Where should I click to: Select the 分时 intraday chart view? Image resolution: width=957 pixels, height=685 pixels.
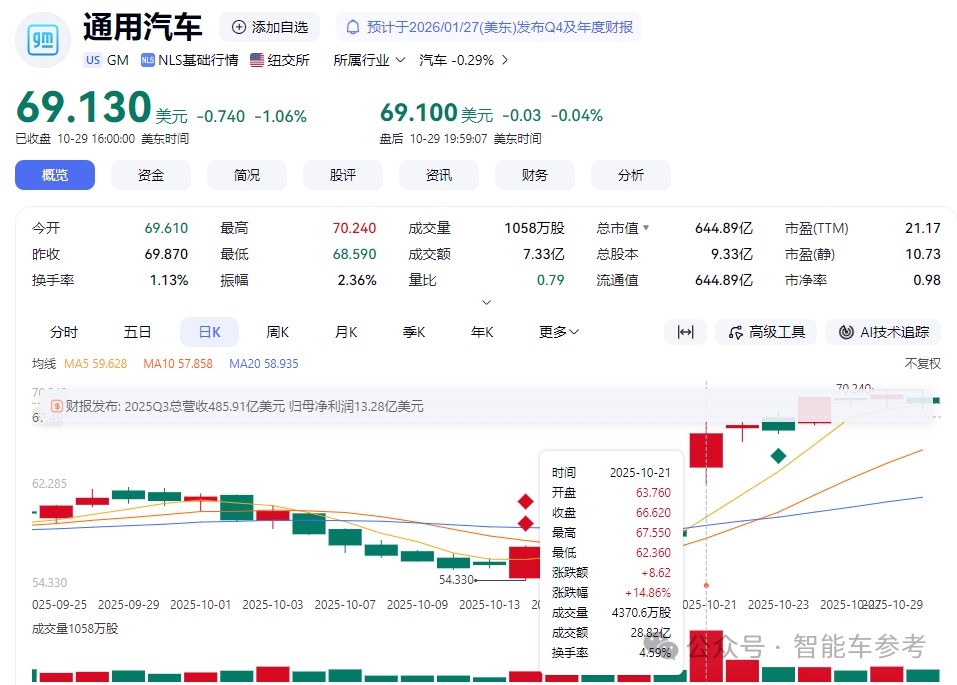click(64, 331)
